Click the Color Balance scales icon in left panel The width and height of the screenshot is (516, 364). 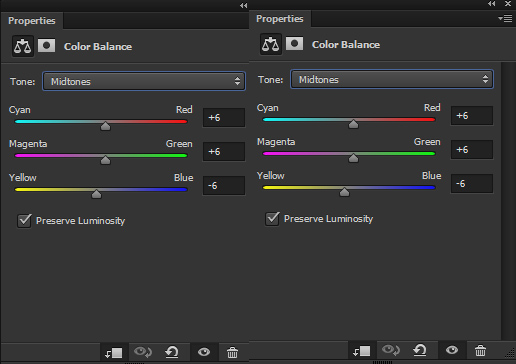[x=23, y=46]
